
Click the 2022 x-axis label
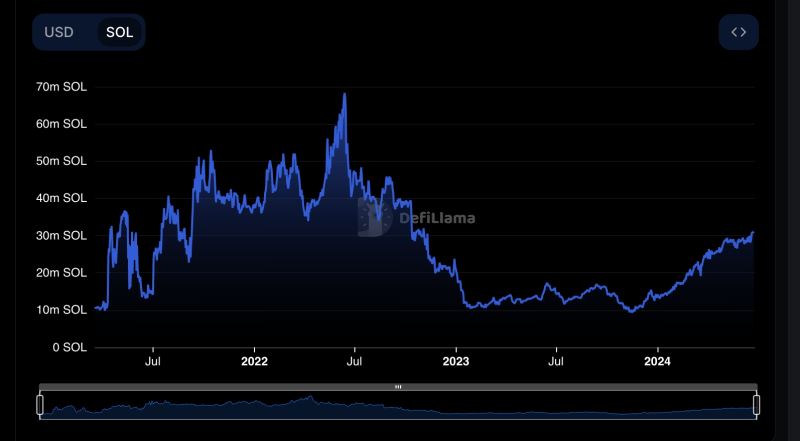255,361
